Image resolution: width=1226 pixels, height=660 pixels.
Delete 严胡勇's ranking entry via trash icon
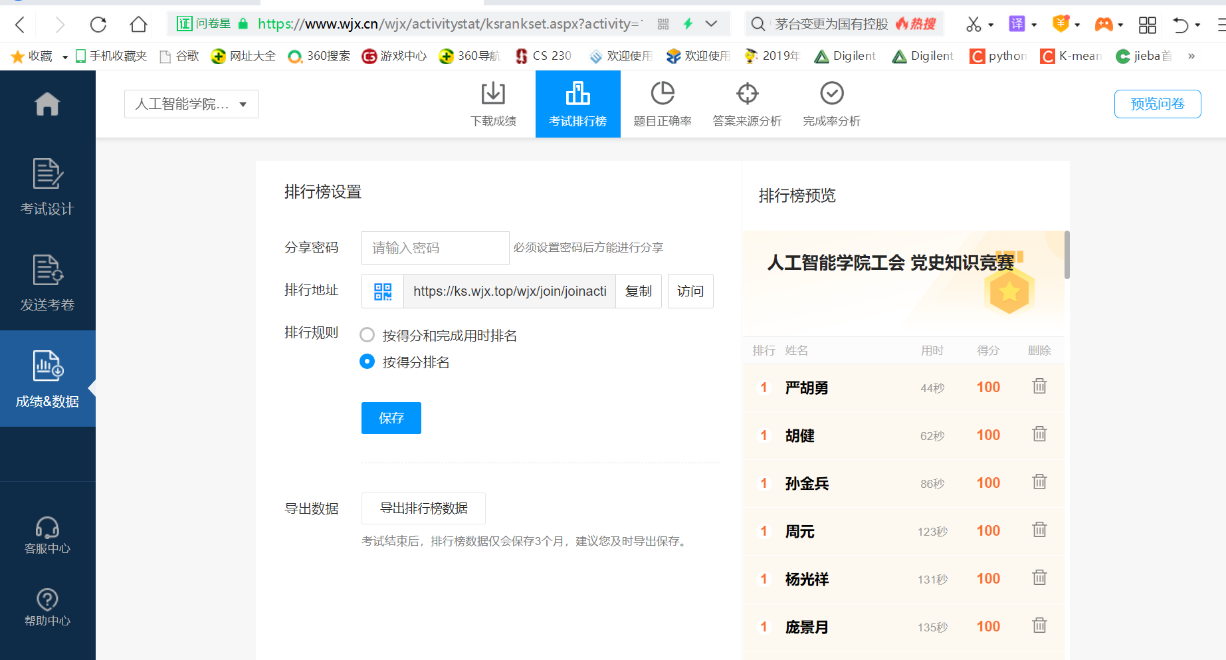click(1039, 386)
